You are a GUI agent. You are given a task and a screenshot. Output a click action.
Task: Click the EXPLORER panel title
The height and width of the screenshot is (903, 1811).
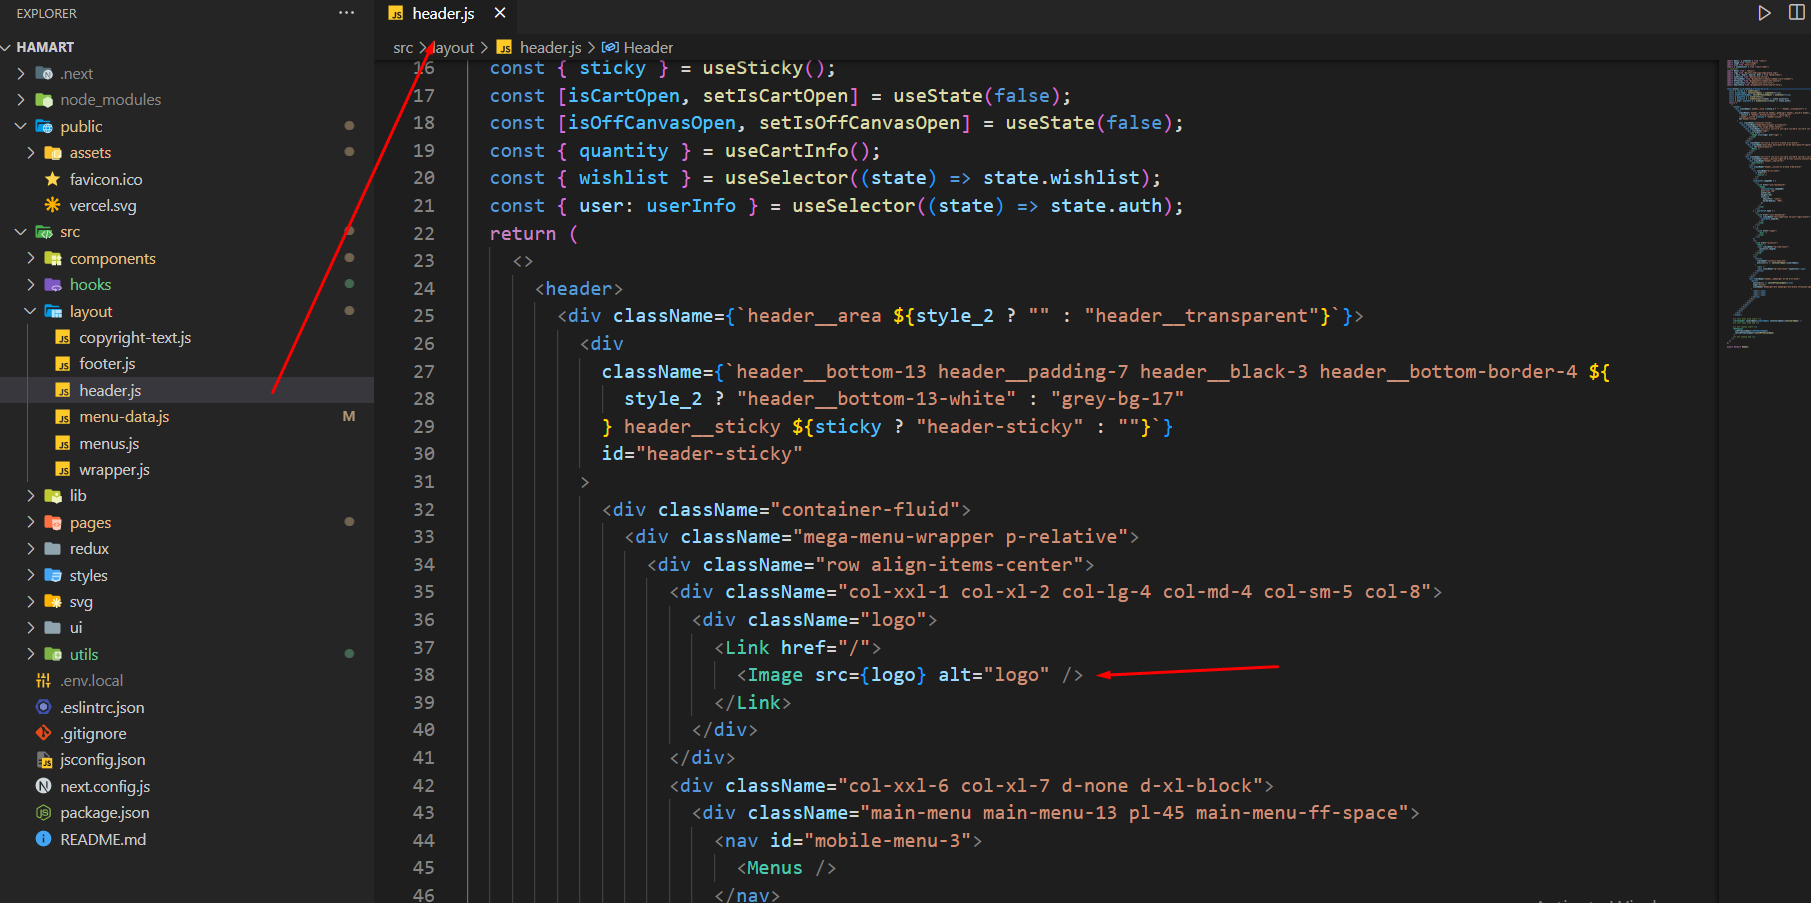pos(46,13)
